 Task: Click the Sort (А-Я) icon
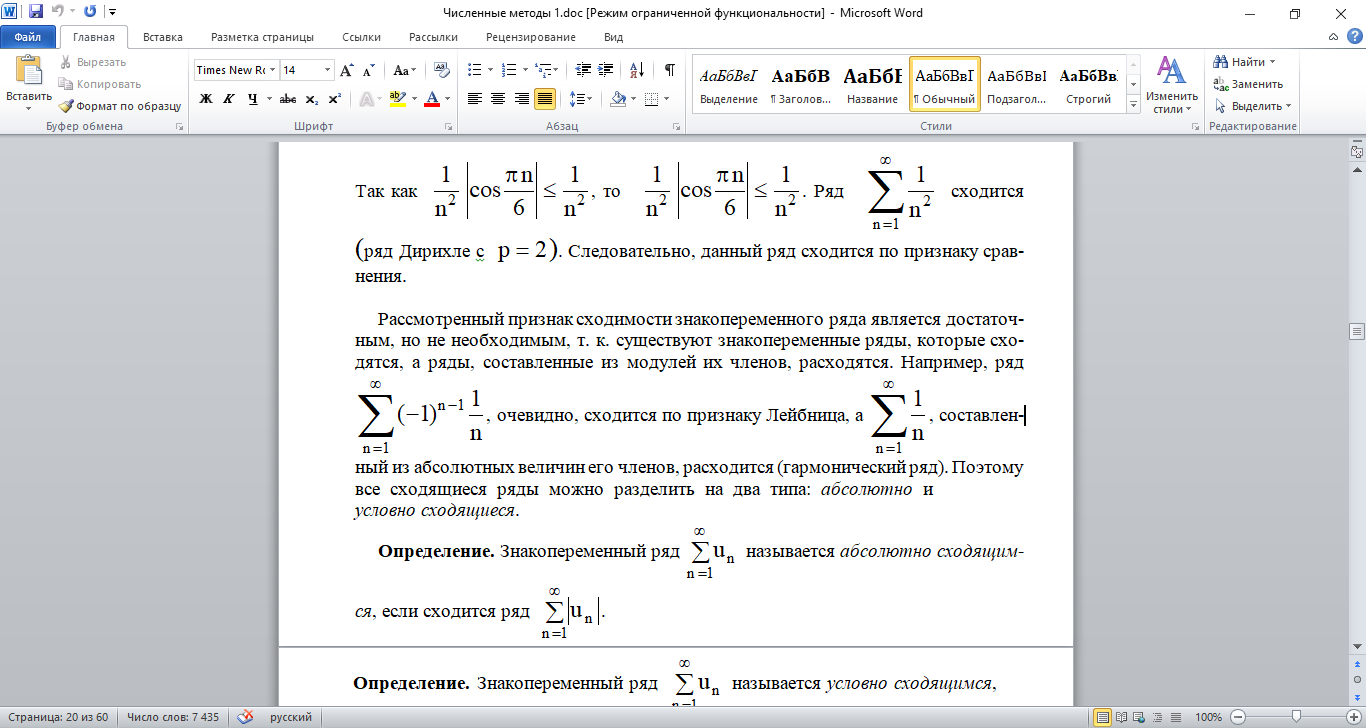(x=638, y=70)
